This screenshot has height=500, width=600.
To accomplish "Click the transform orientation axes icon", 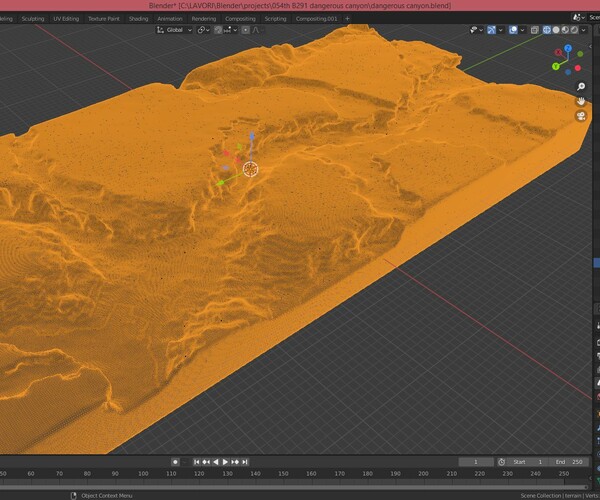I will (160, 30).
